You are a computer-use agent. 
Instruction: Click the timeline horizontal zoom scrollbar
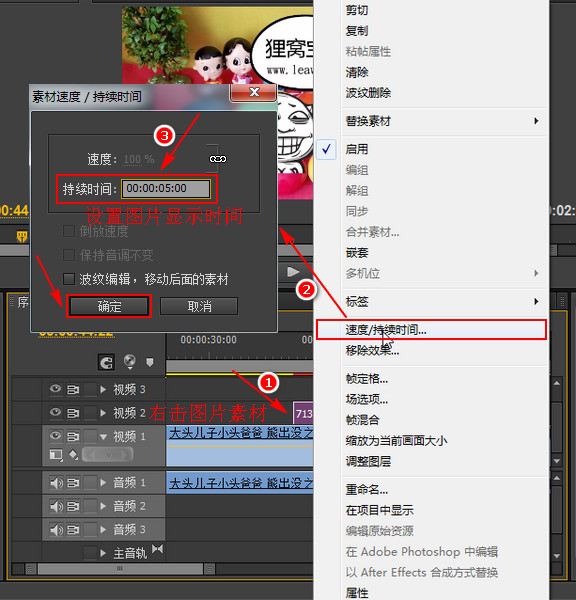(x=120, y=569)
